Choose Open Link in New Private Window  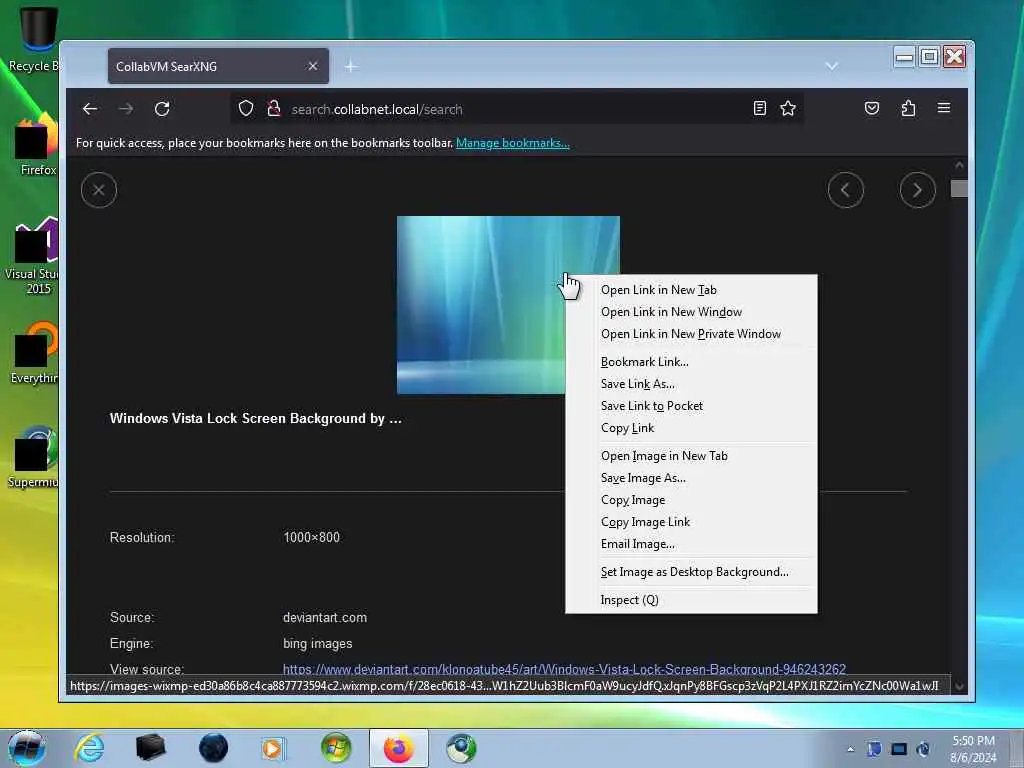(691, 334)
